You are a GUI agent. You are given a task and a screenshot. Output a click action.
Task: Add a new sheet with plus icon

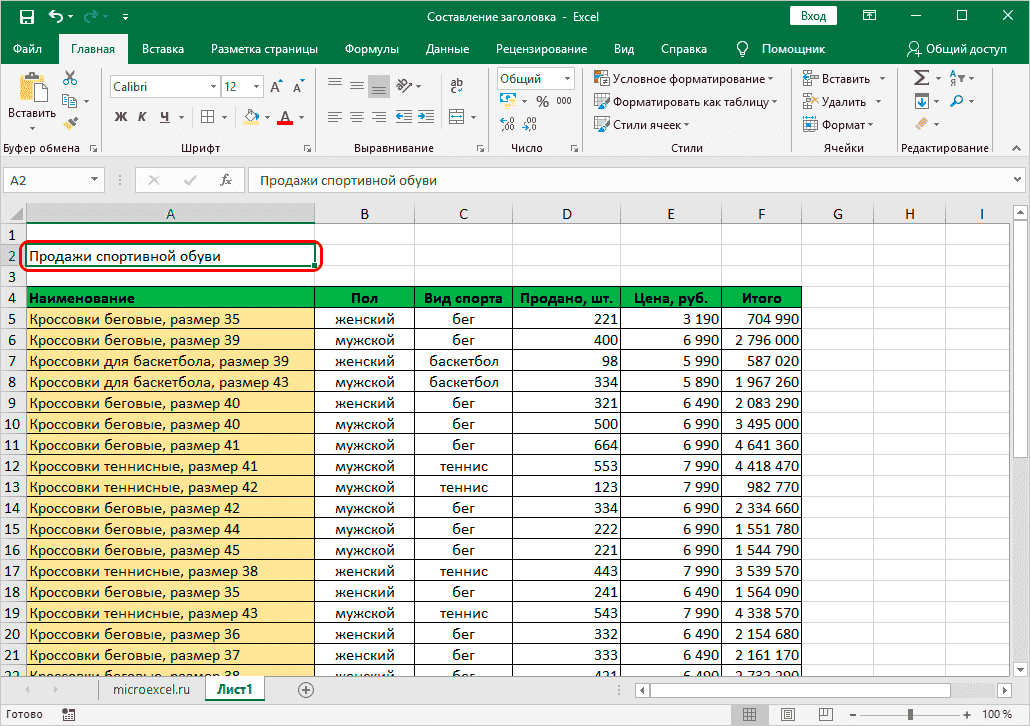tap(306, 689)
